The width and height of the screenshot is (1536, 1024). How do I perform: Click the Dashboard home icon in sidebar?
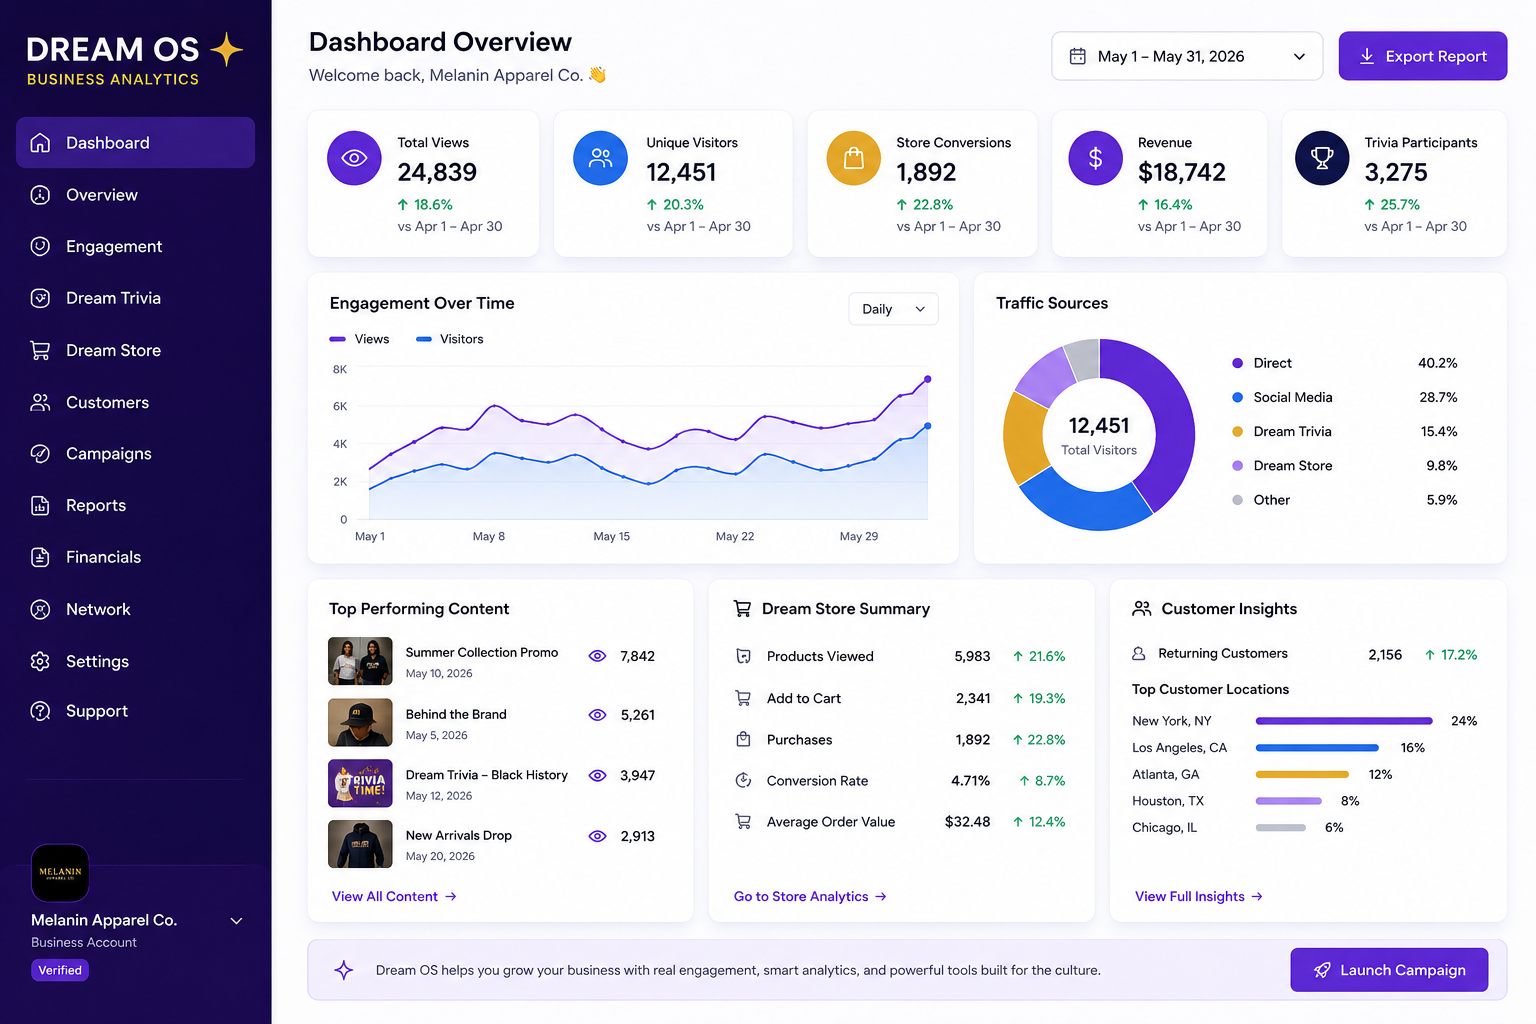click(x=40, y=143)
